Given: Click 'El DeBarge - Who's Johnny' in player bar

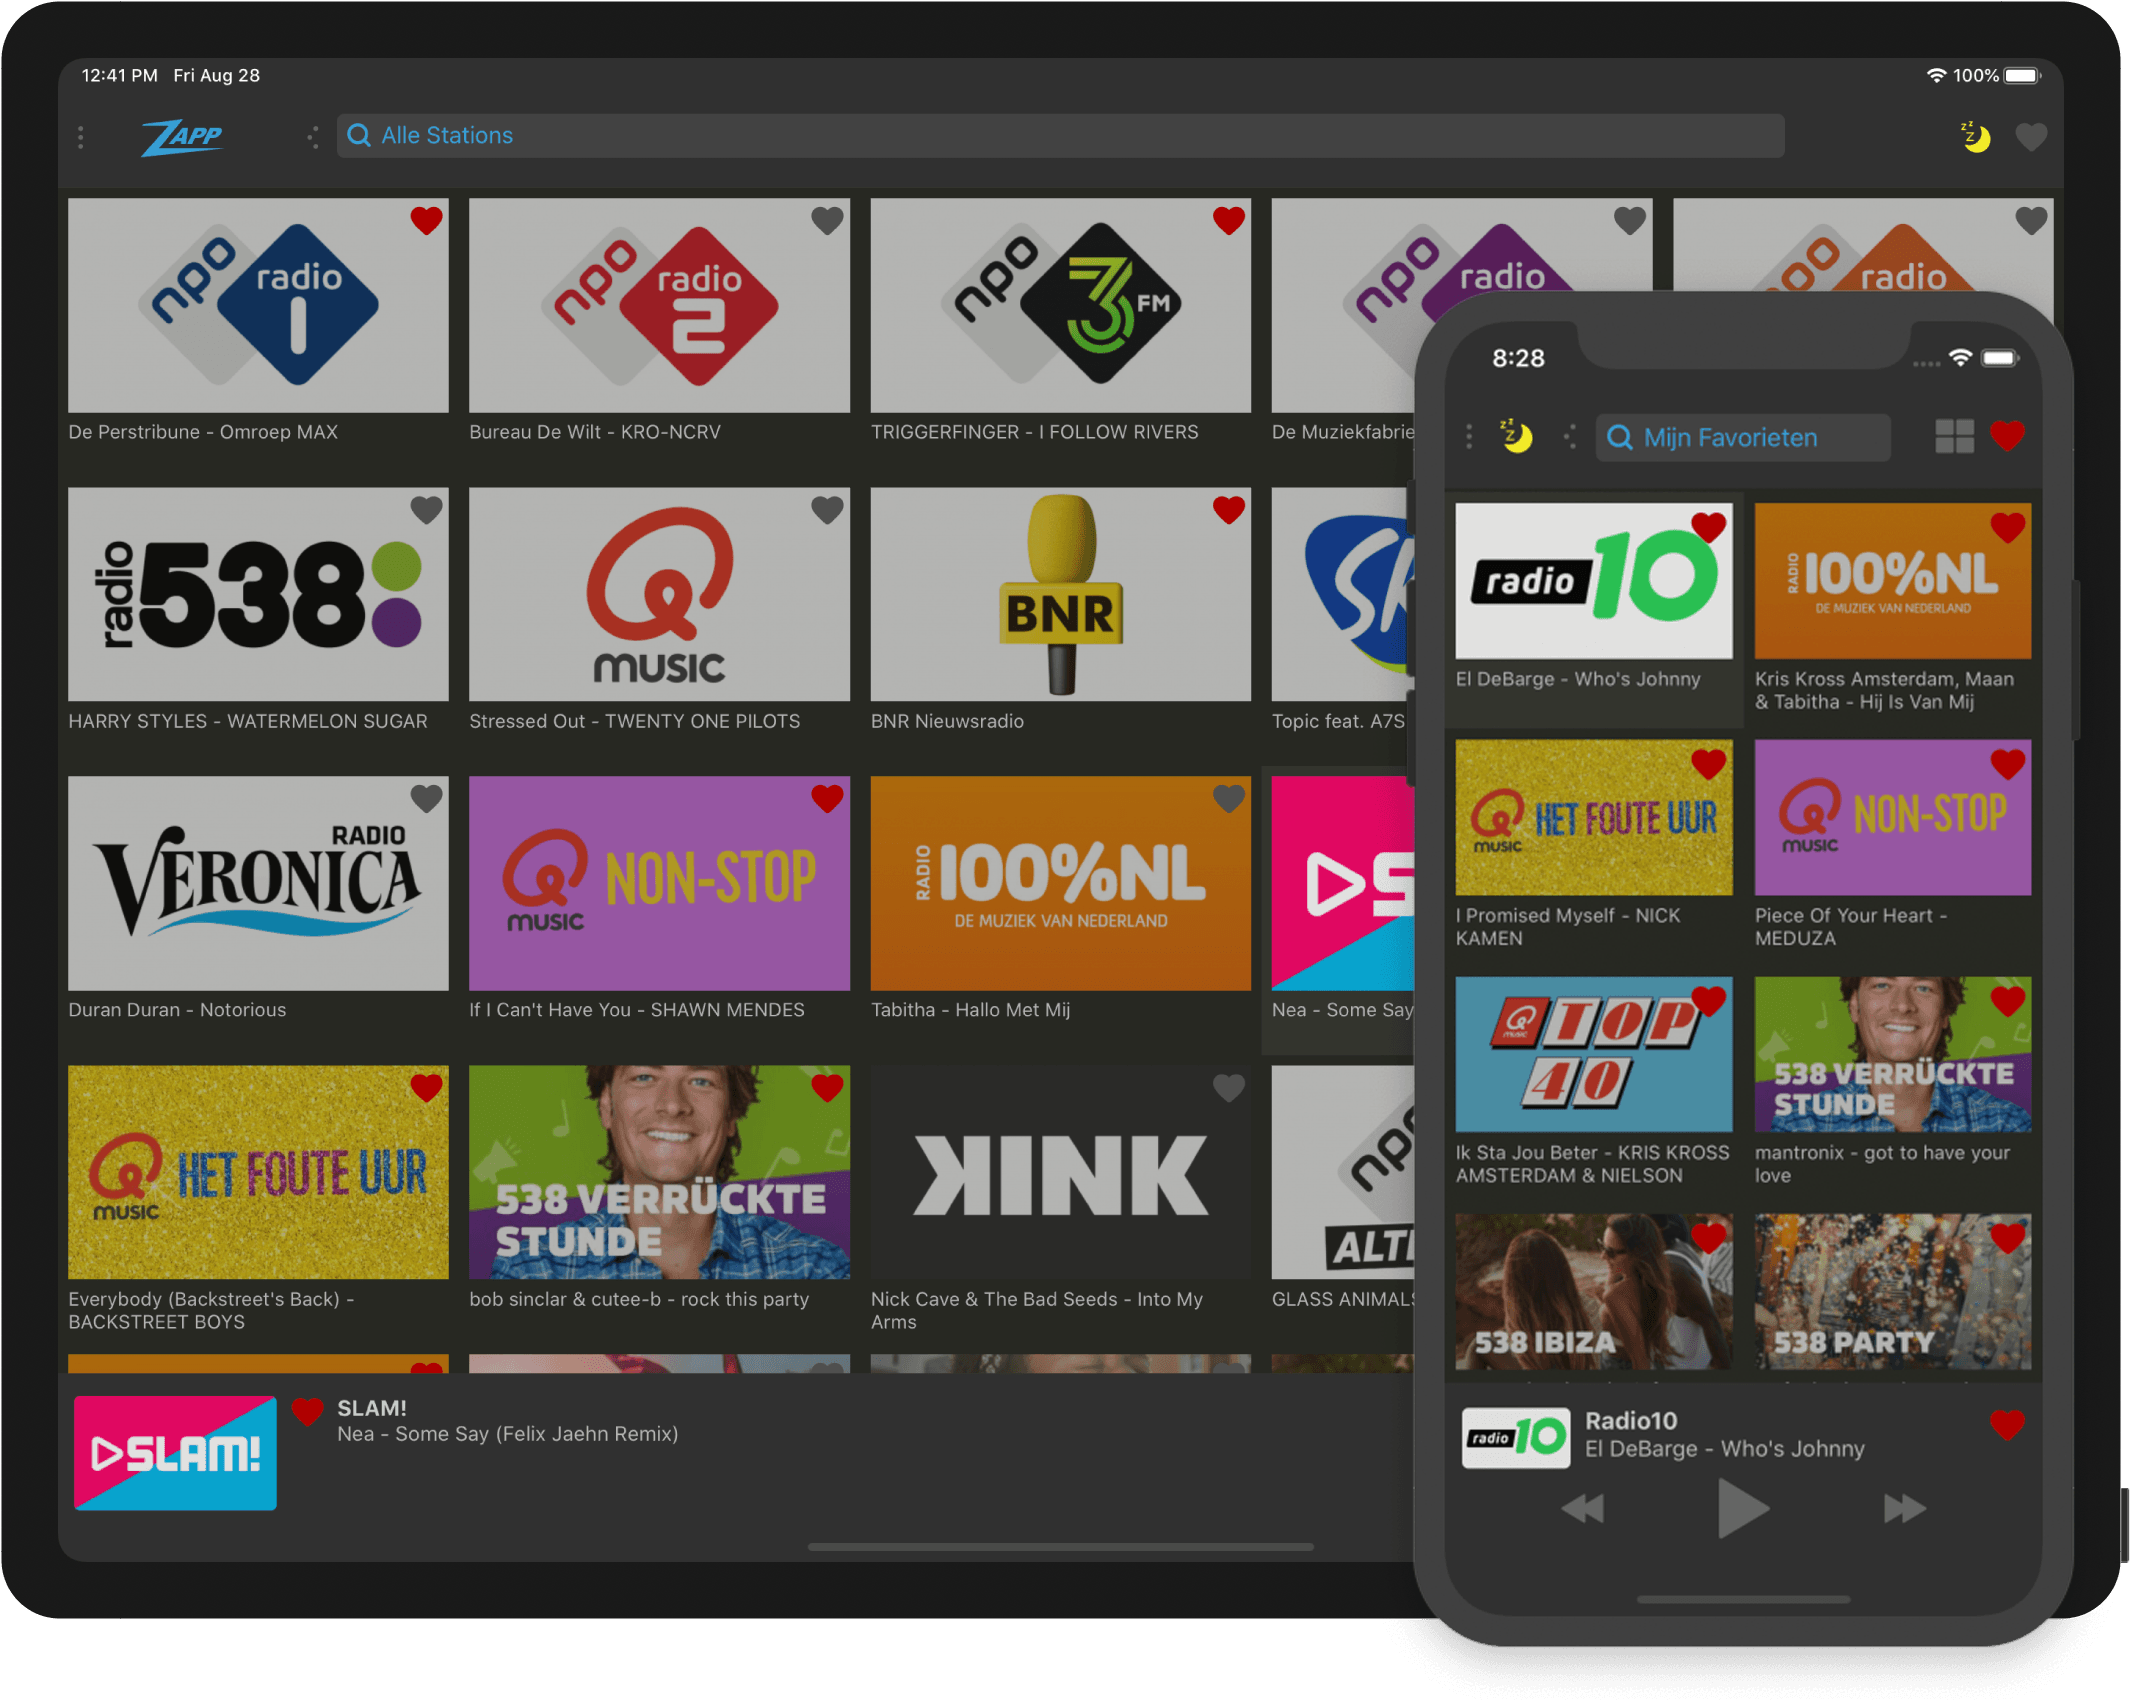Looking at the screenshot, I should coord(1725,1449).
